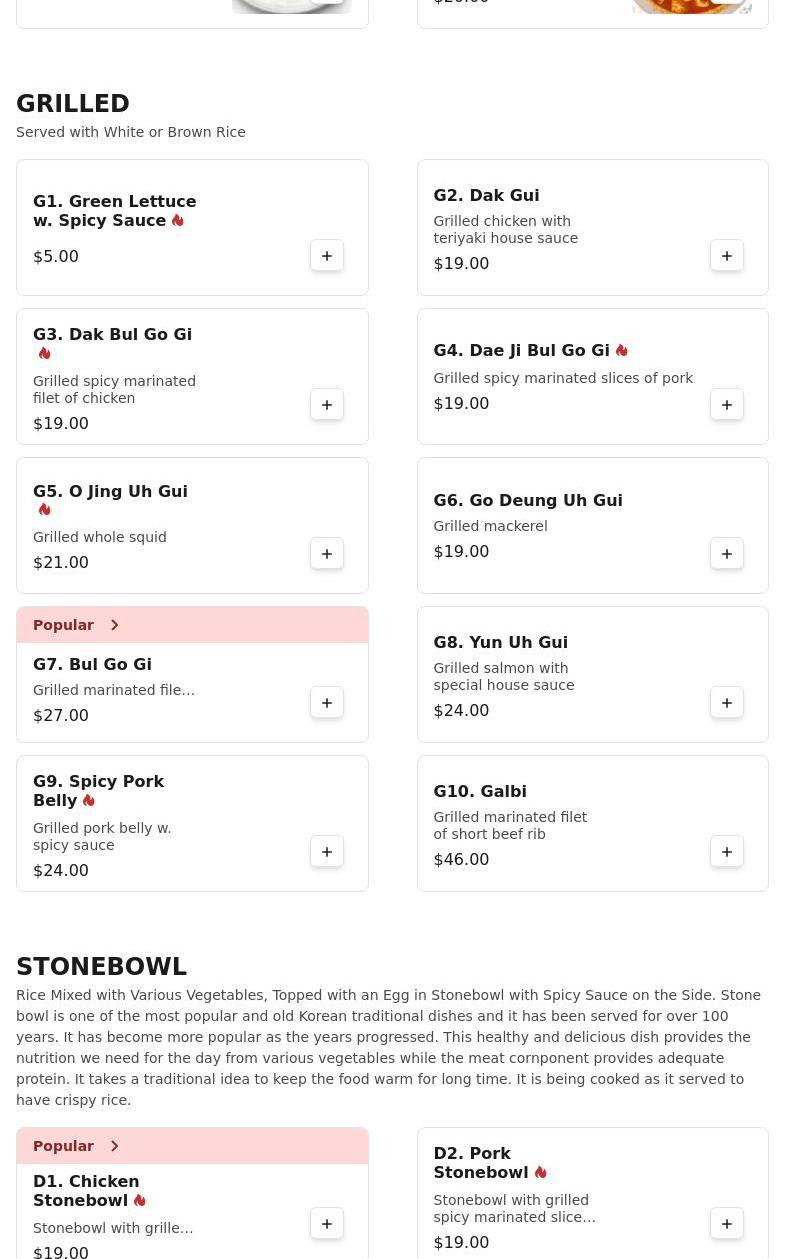Screen dimensions: 785x1259
Task: Open G6. Go Deung Uh Gui details
Action: (x=528, y=500)
